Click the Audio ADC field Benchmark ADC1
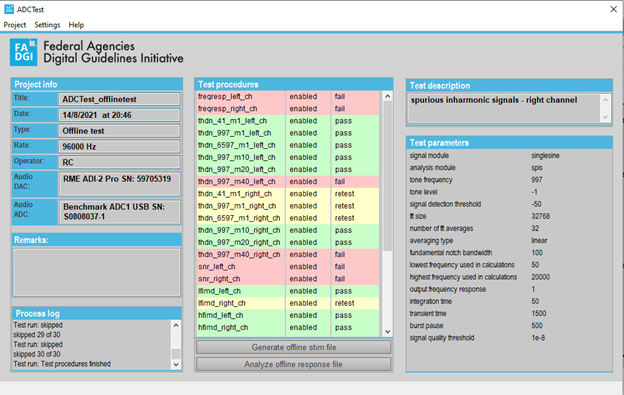 119,212
